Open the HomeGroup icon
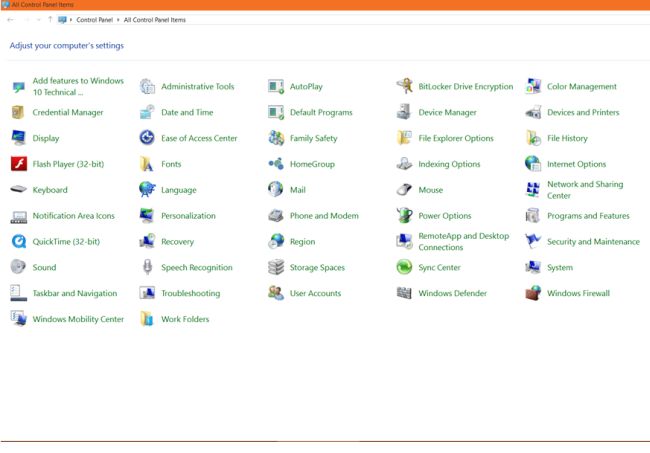Image resolution: width=650 pixels, height=453 pixels. point(276,164)
